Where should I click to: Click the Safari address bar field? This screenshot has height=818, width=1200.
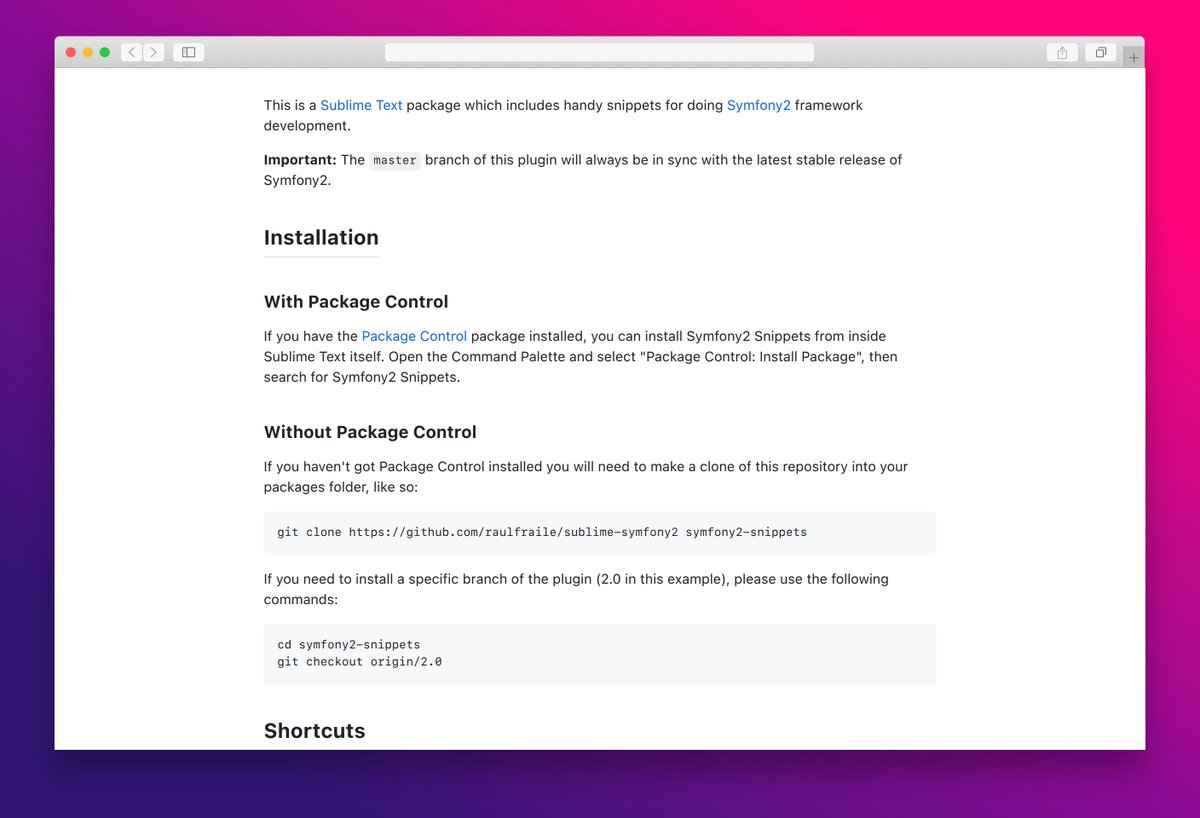pyautogui.click(x=599, y=52)
